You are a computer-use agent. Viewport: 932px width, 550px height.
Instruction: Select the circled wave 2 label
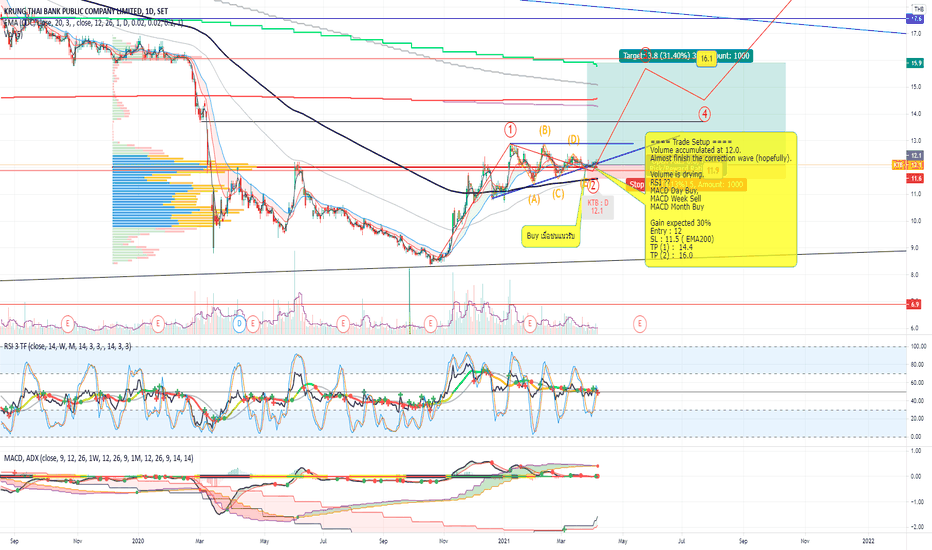pos(593,185)
